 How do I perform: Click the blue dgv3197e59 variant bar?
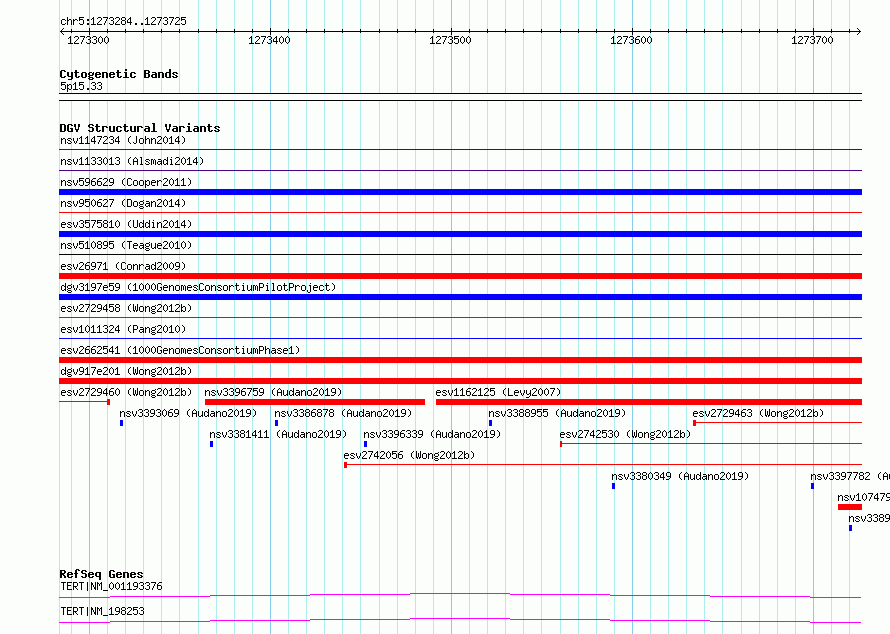(x=460, y=297)
